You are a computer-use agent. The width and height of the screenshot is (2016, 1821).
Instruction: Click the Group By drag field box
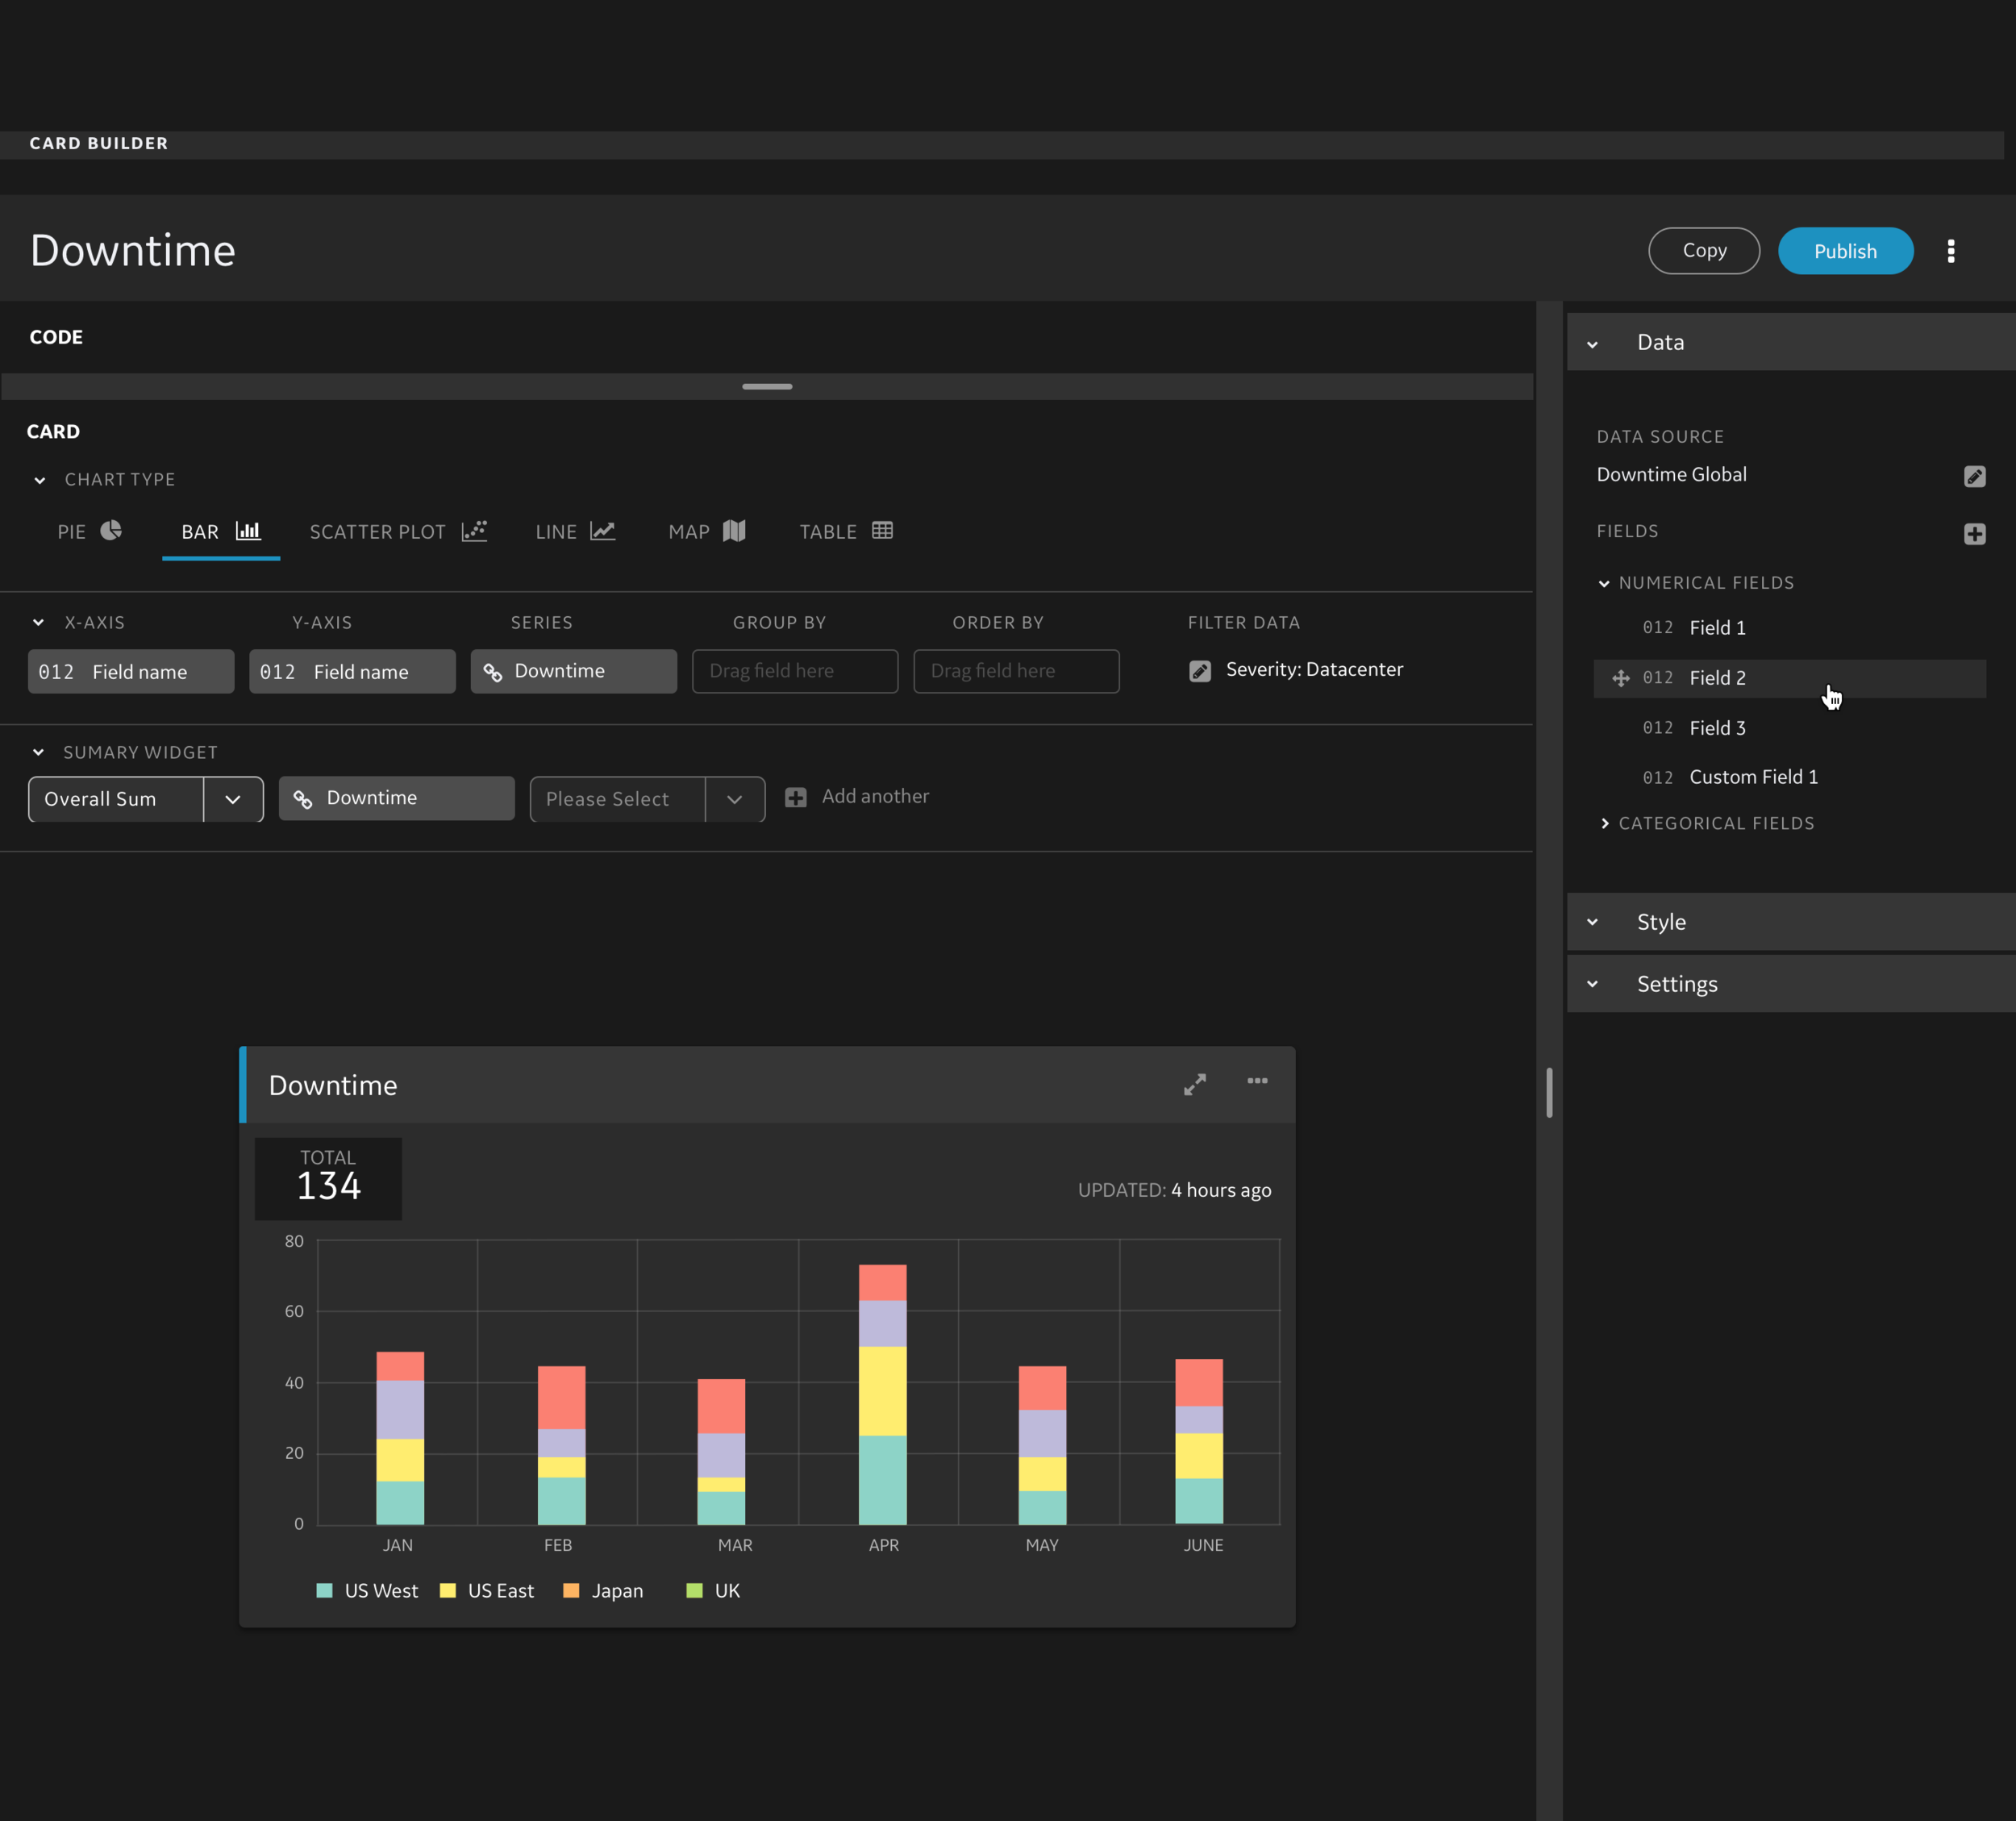tap(794, 671)
